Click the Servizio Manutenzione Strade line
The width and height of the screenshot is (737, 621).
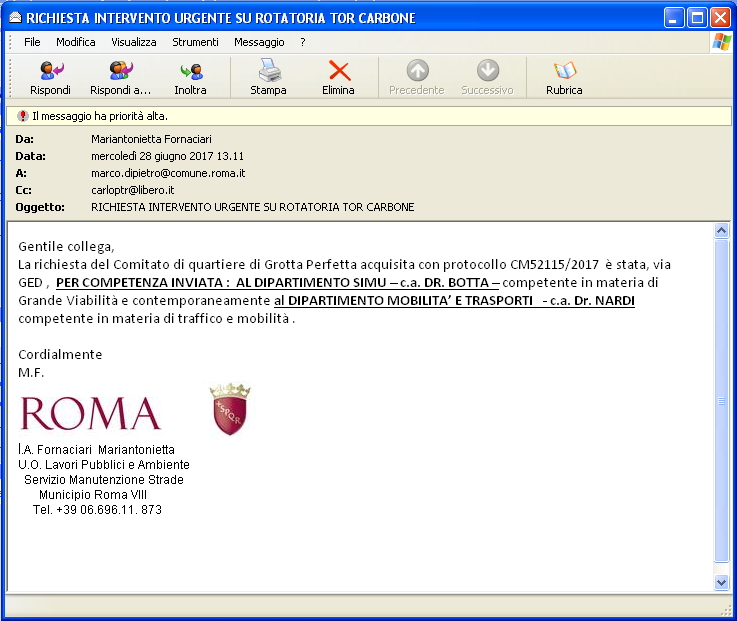(x=104, y=480)
